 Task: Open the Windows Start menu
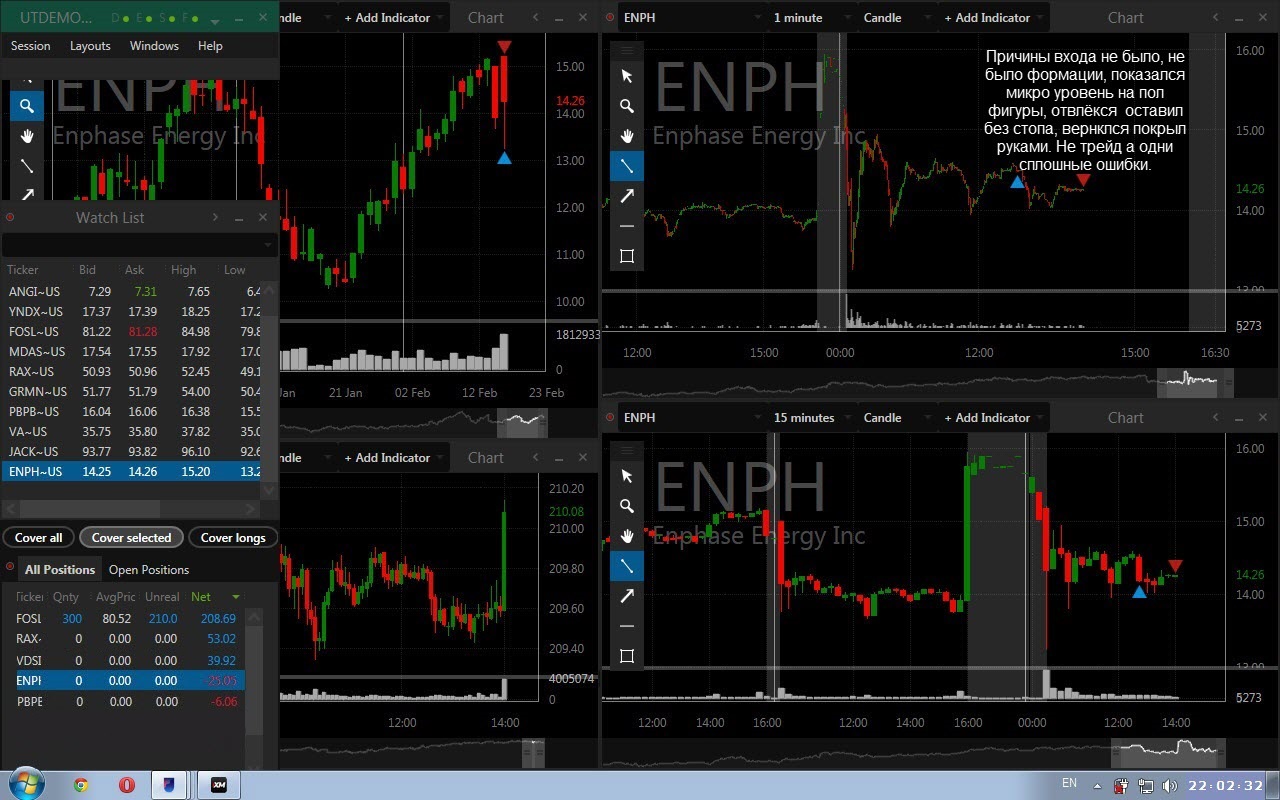pyautogui.click(x=25, y=785)
